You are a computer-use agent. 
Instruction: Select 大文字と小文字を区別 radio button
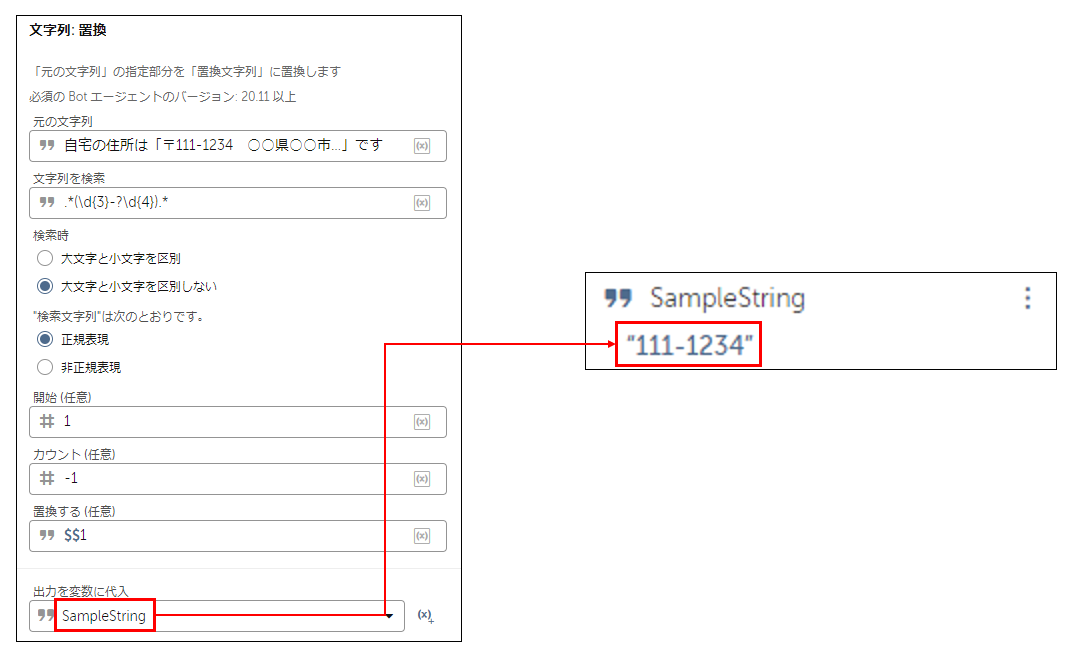pyautogui.click(x=45, y=259)
